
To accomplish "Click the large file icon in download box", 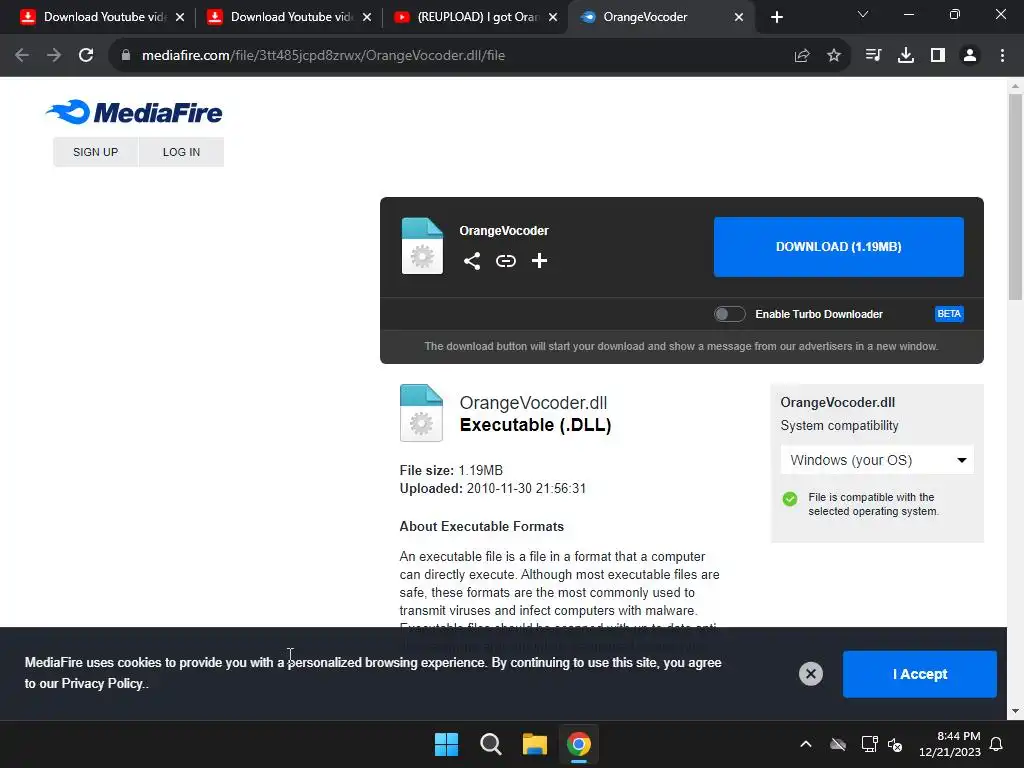I will pyautogui.click(x=422, y=246).
